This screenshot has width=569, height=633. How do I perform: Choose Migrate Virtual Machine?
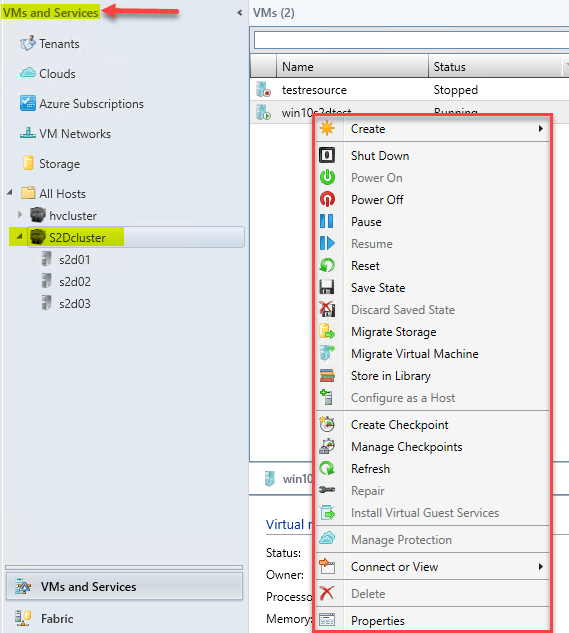click(x=432, y=354)
